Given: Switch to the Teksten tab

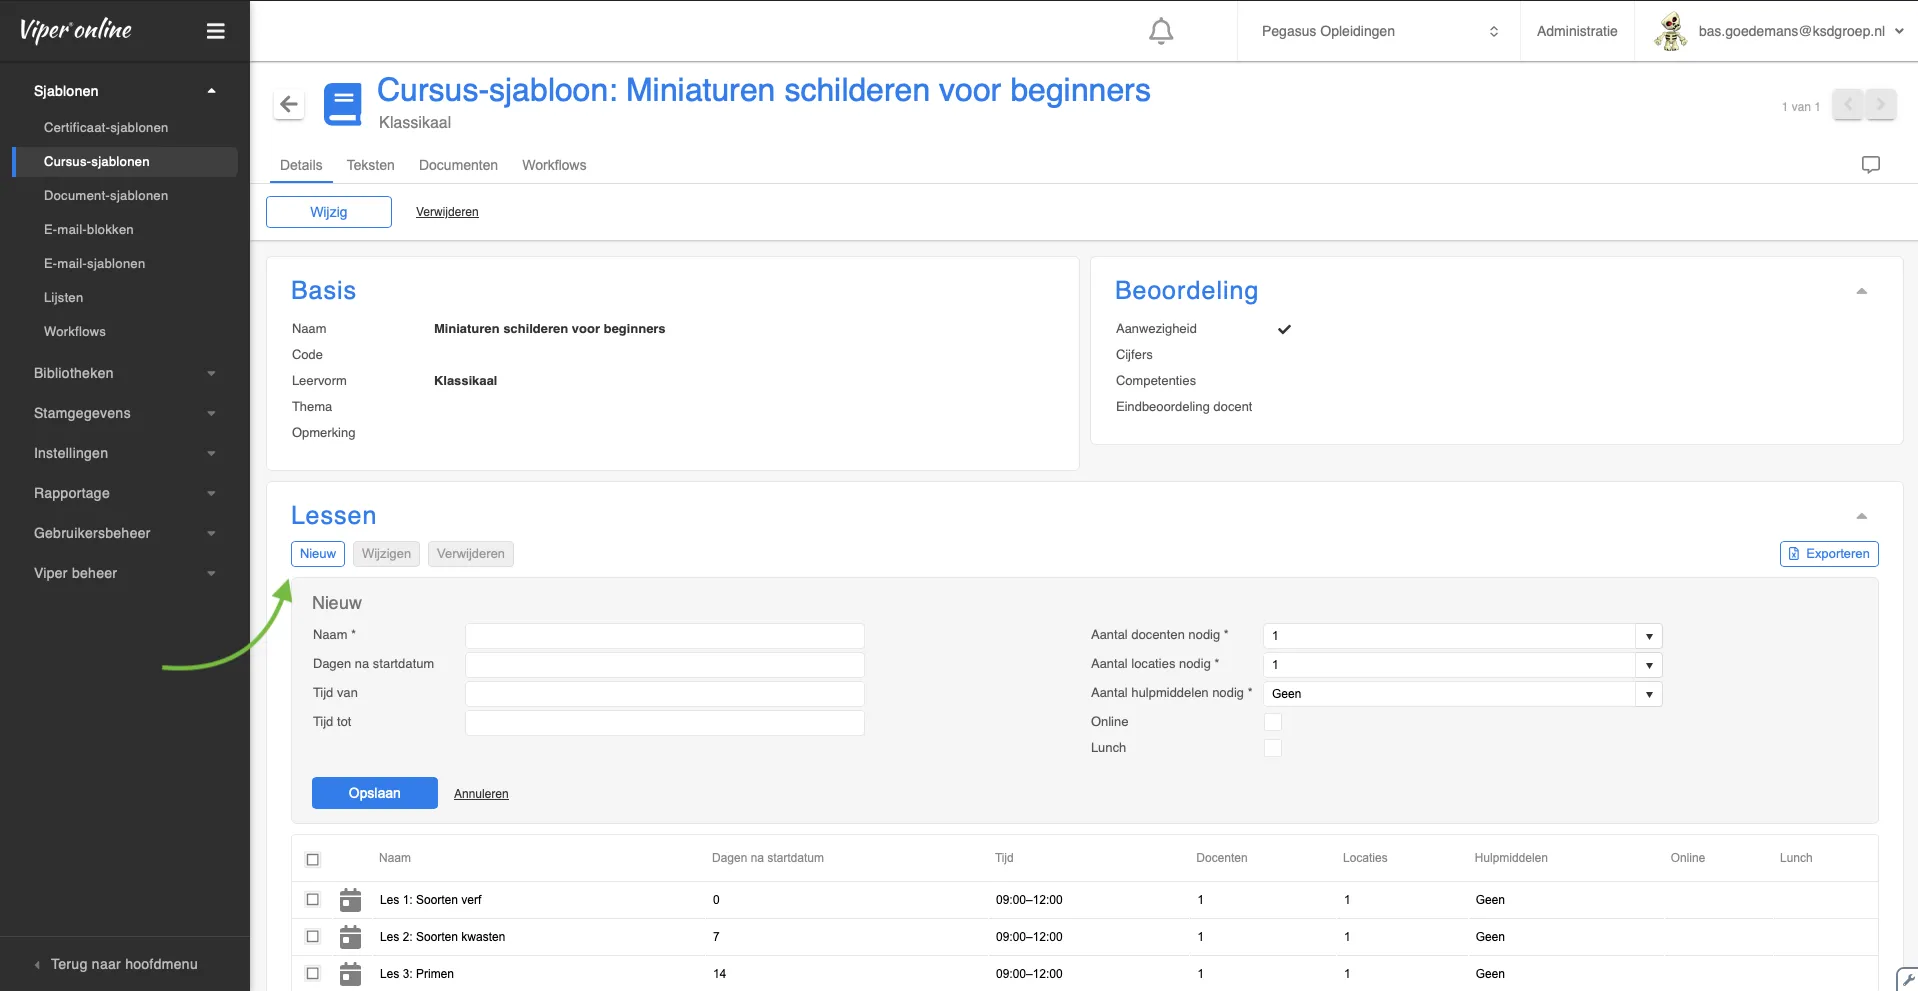Looking at the screenshot, I should tap(370, 165).
